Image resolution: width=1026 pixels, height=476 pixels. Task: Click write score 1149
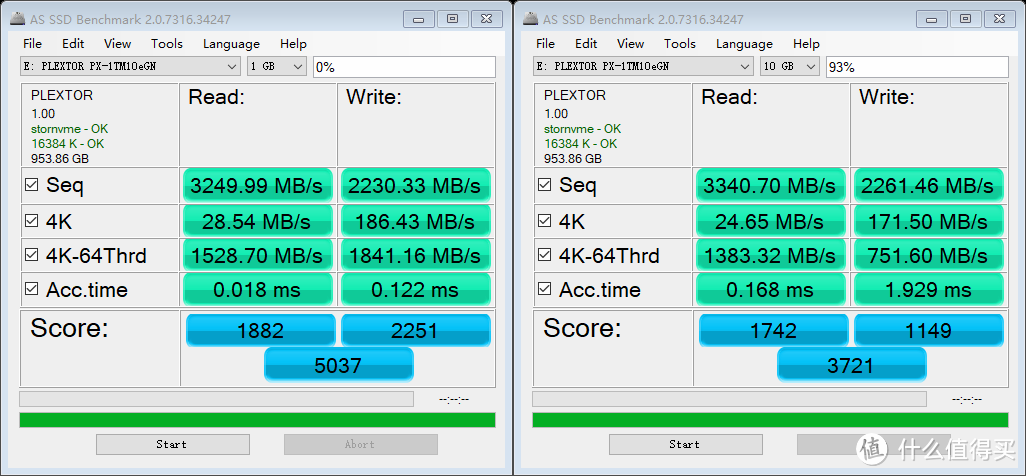(929, 330)
